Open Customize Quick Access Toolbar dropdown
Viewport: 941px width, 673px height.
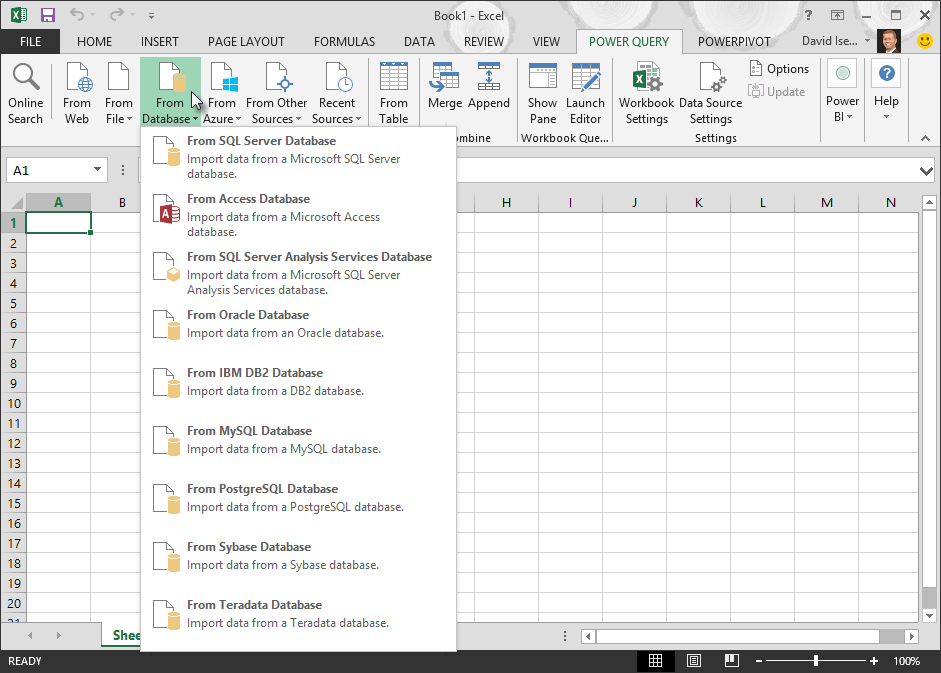pyautogui.click(x=151, y=16)
